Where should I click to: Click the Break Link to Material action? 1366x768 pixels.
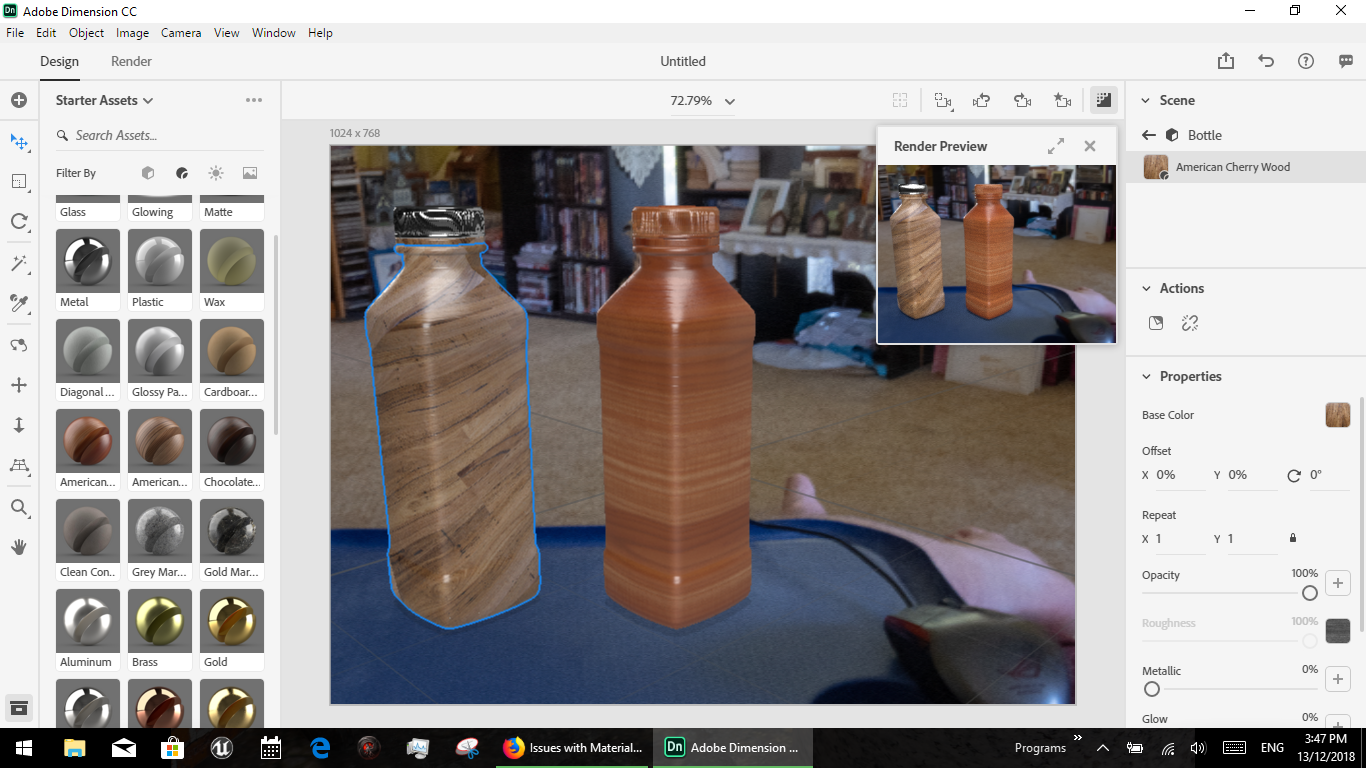[x=1190, y=323]
